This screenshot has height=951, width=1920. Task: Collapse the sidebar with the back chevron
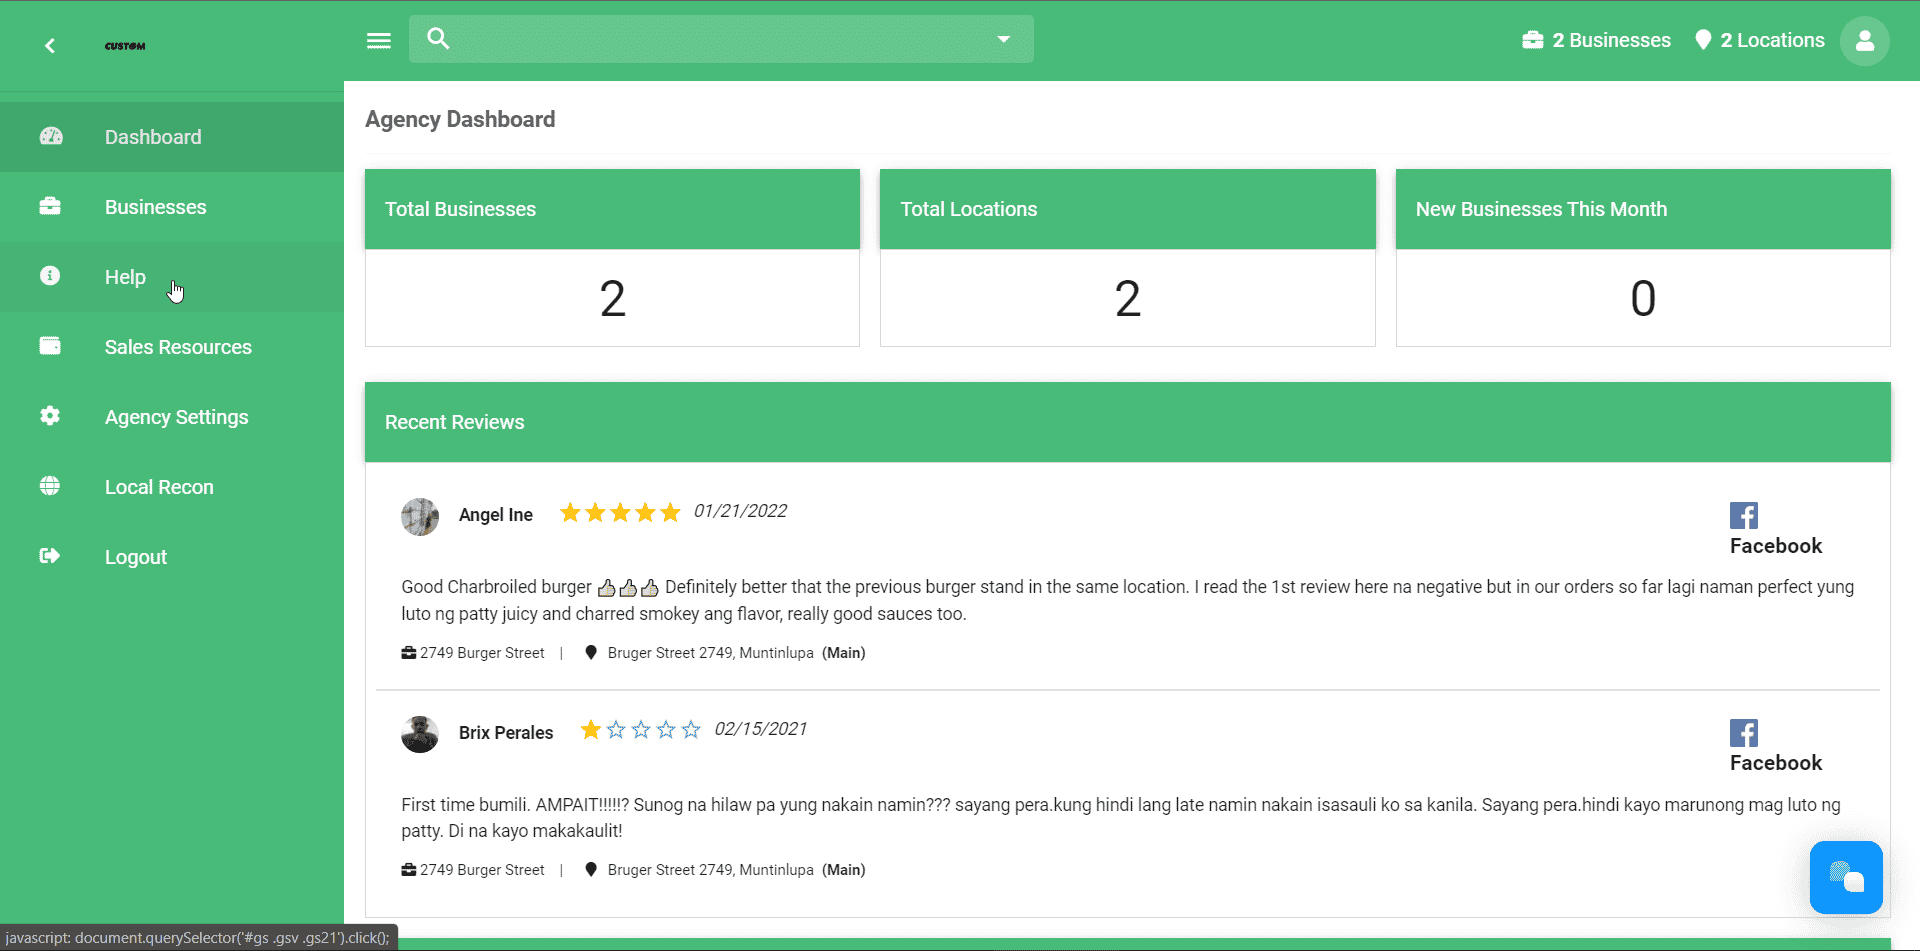48,45
